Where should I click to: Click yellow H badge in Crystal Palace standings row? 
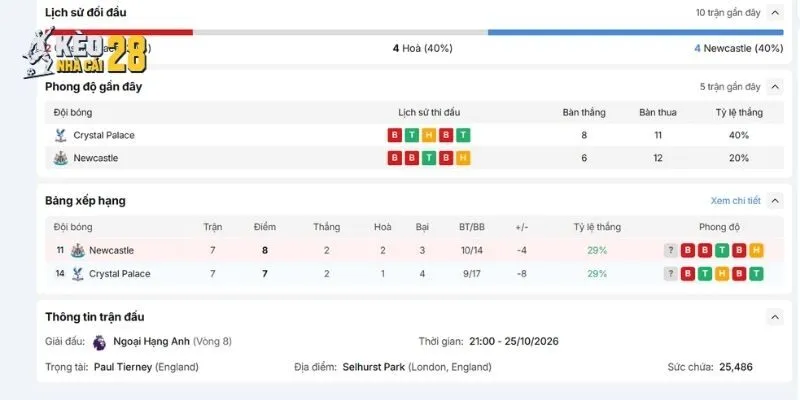[x=722, y=274]
